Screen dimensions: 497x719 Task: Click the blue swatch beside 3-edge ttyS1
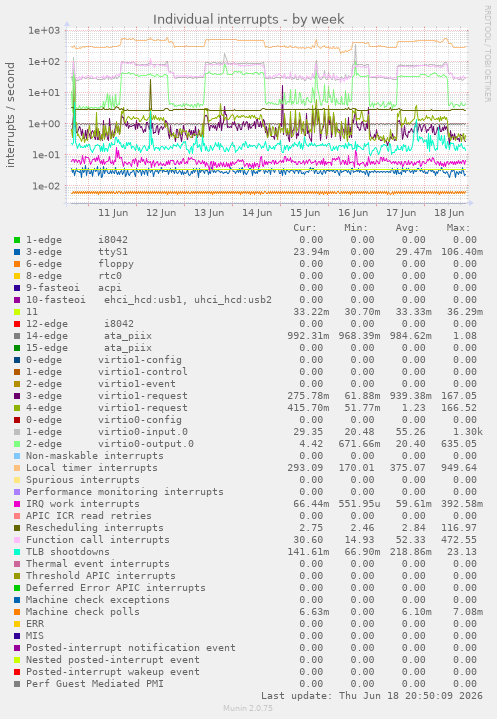coord(17,252)
